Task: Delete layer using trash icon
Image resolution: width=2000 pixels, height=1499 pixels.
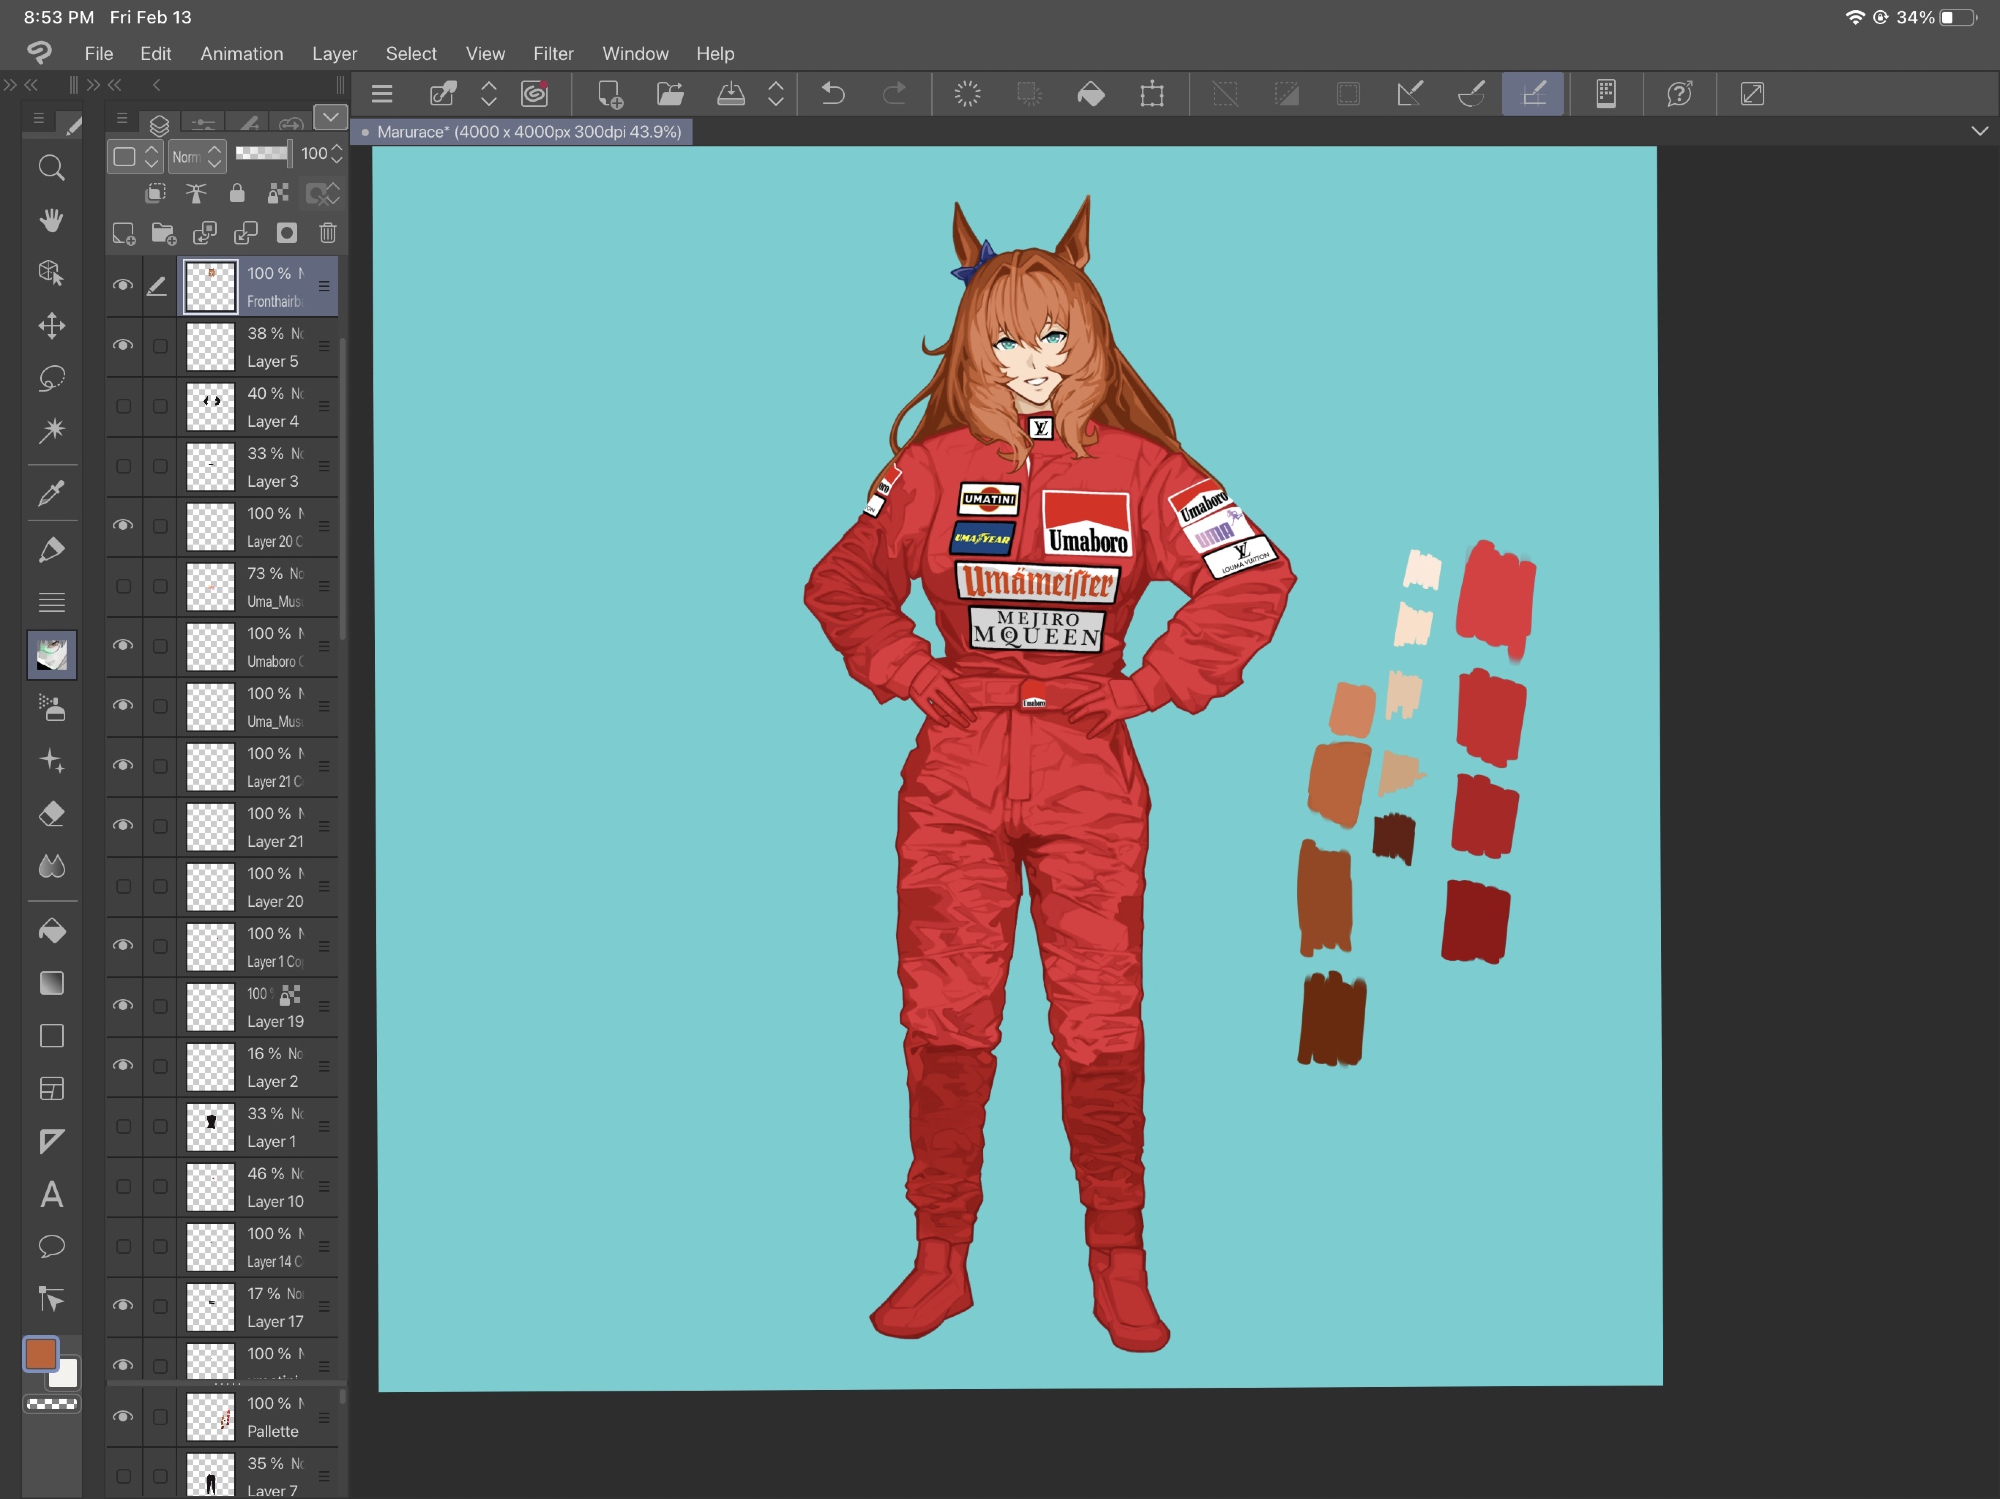Action: (x=327, y=234)
